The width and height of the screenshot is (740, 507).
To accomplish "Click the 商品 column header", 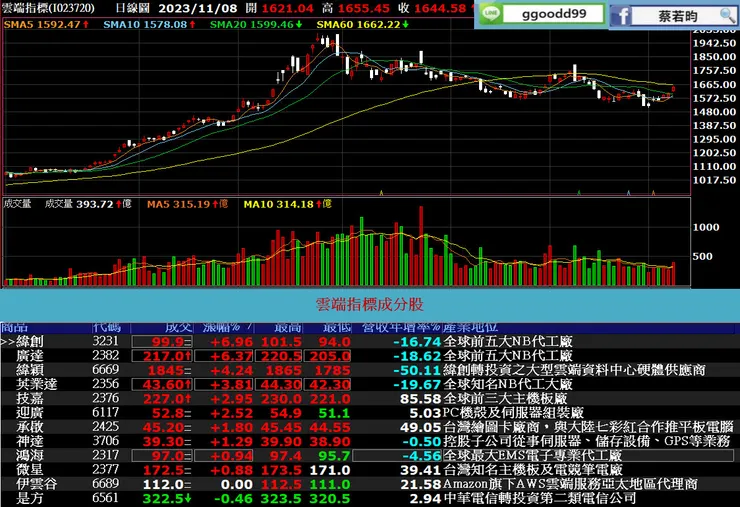I will point(15,327).
